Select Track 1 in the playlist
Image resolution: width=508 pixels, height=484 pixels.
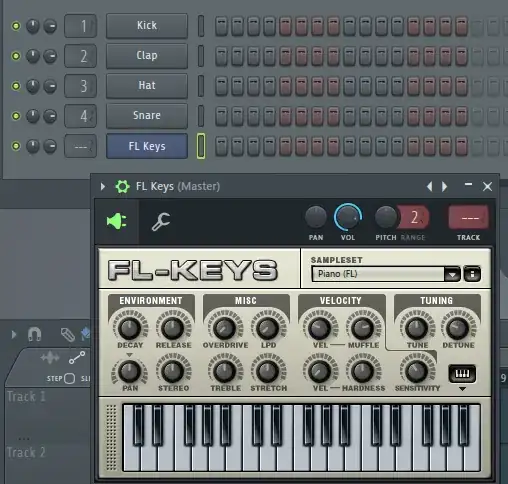coord(26,397)
